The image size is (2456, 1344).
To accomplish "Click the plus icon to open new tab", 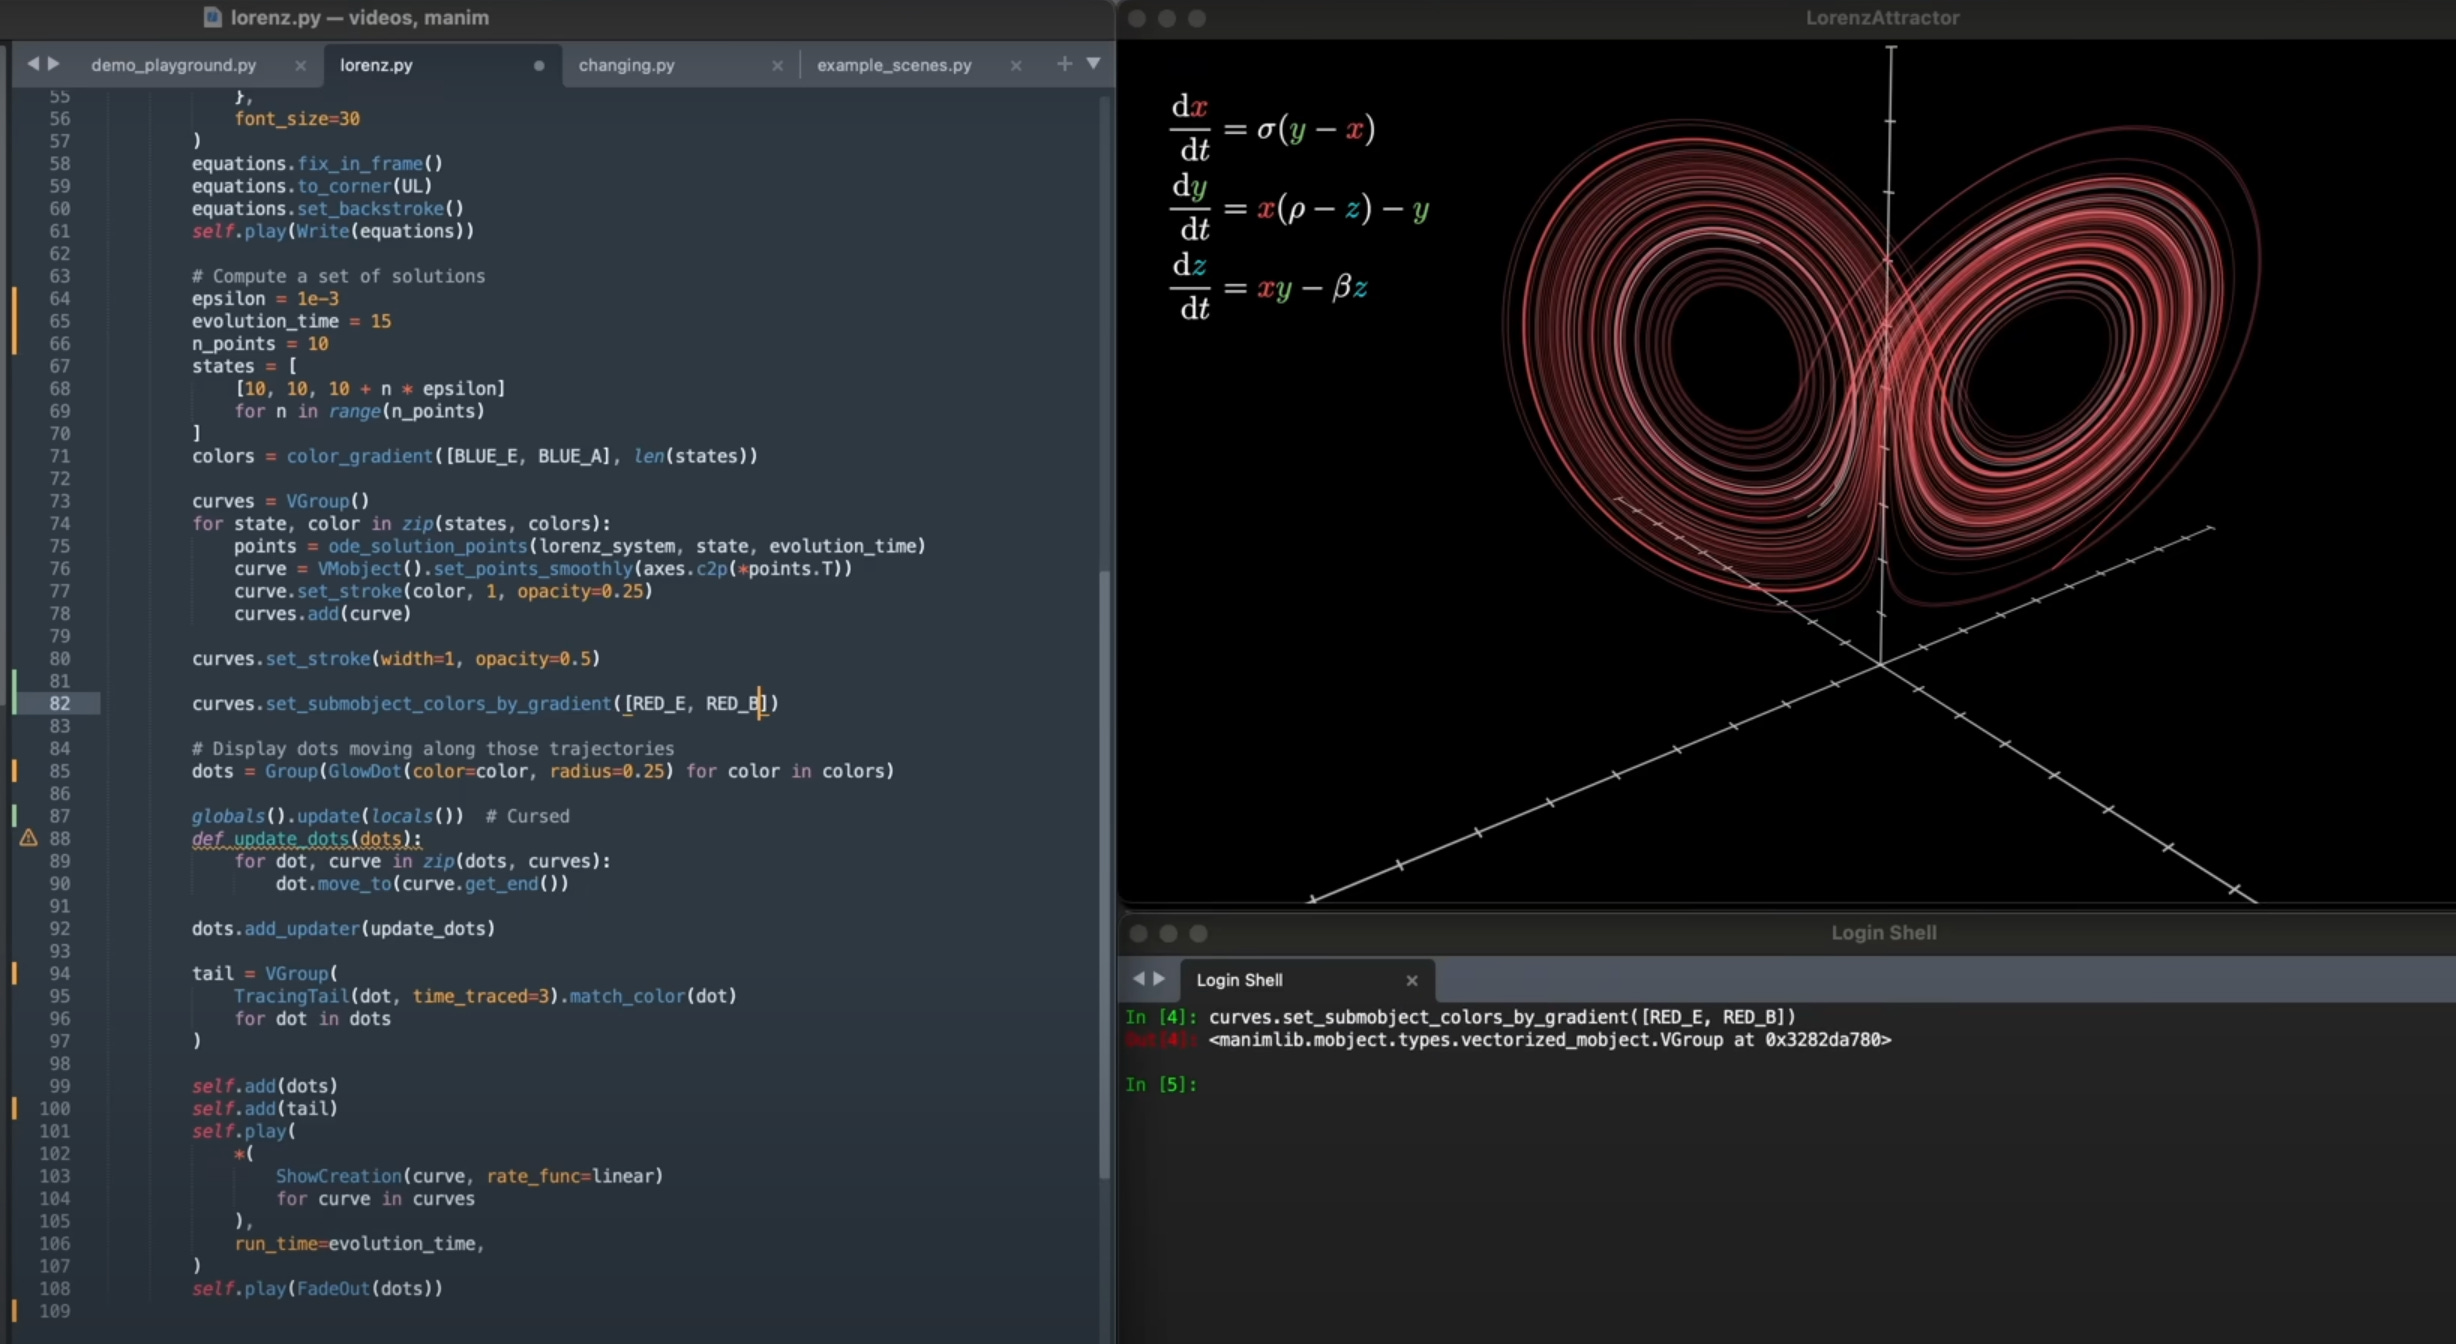I will [x=1064, y=64].
